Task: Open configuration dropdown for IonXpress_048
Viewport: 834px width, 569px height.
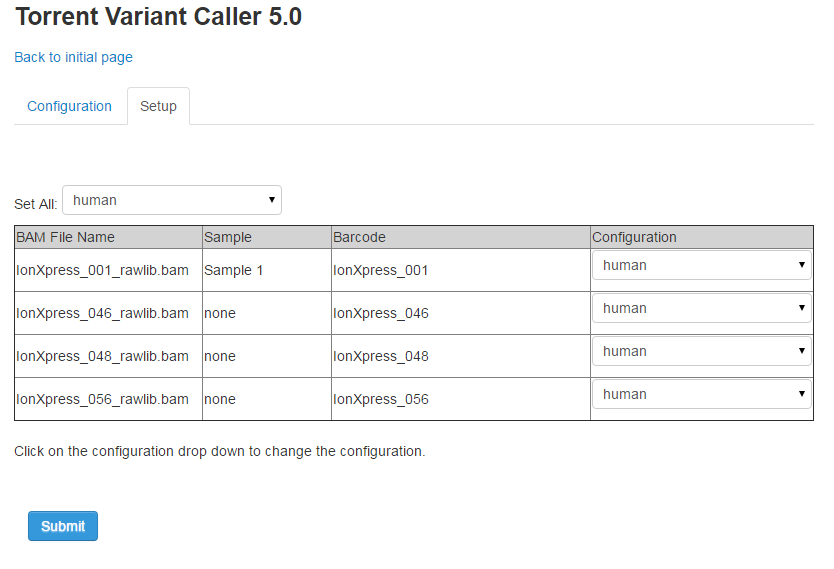Action: [702, 352]
